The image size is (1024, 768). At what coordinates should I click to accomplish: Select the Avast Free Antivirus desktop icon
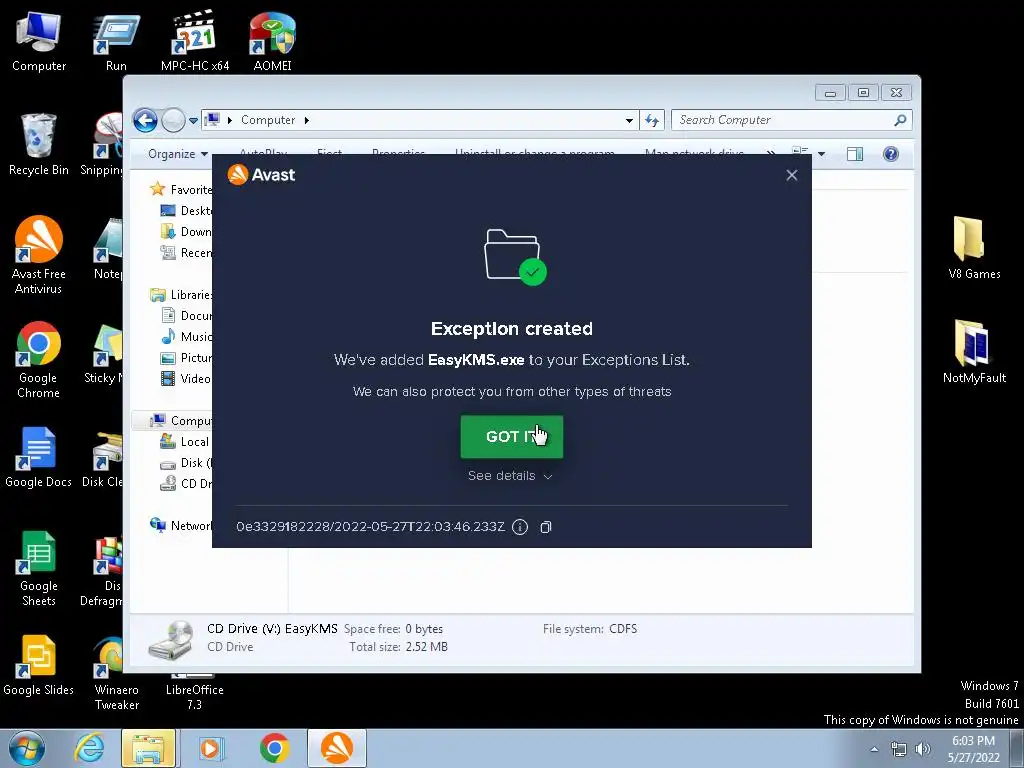pos(39,255)
